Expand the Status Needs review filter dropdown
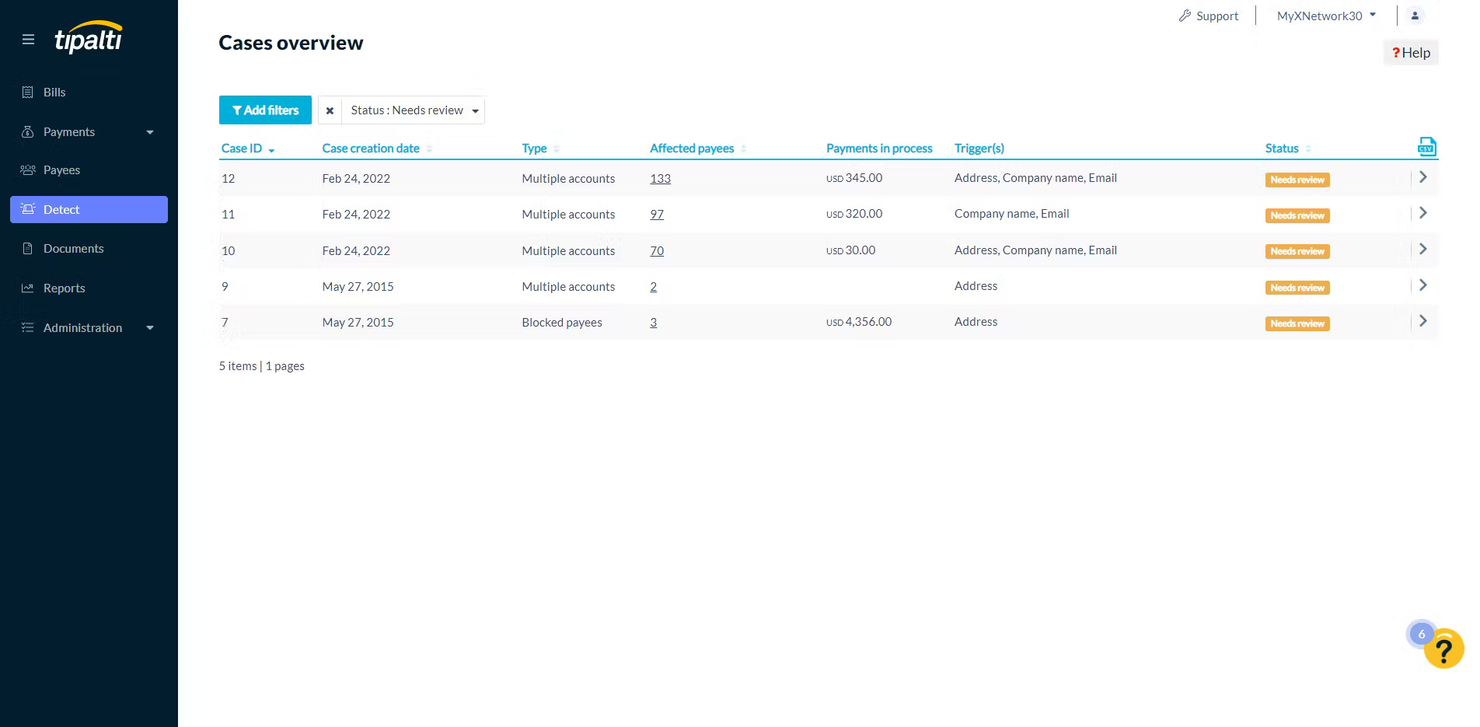This screenshot has height=727, width=1480. (x=474, y=110)
